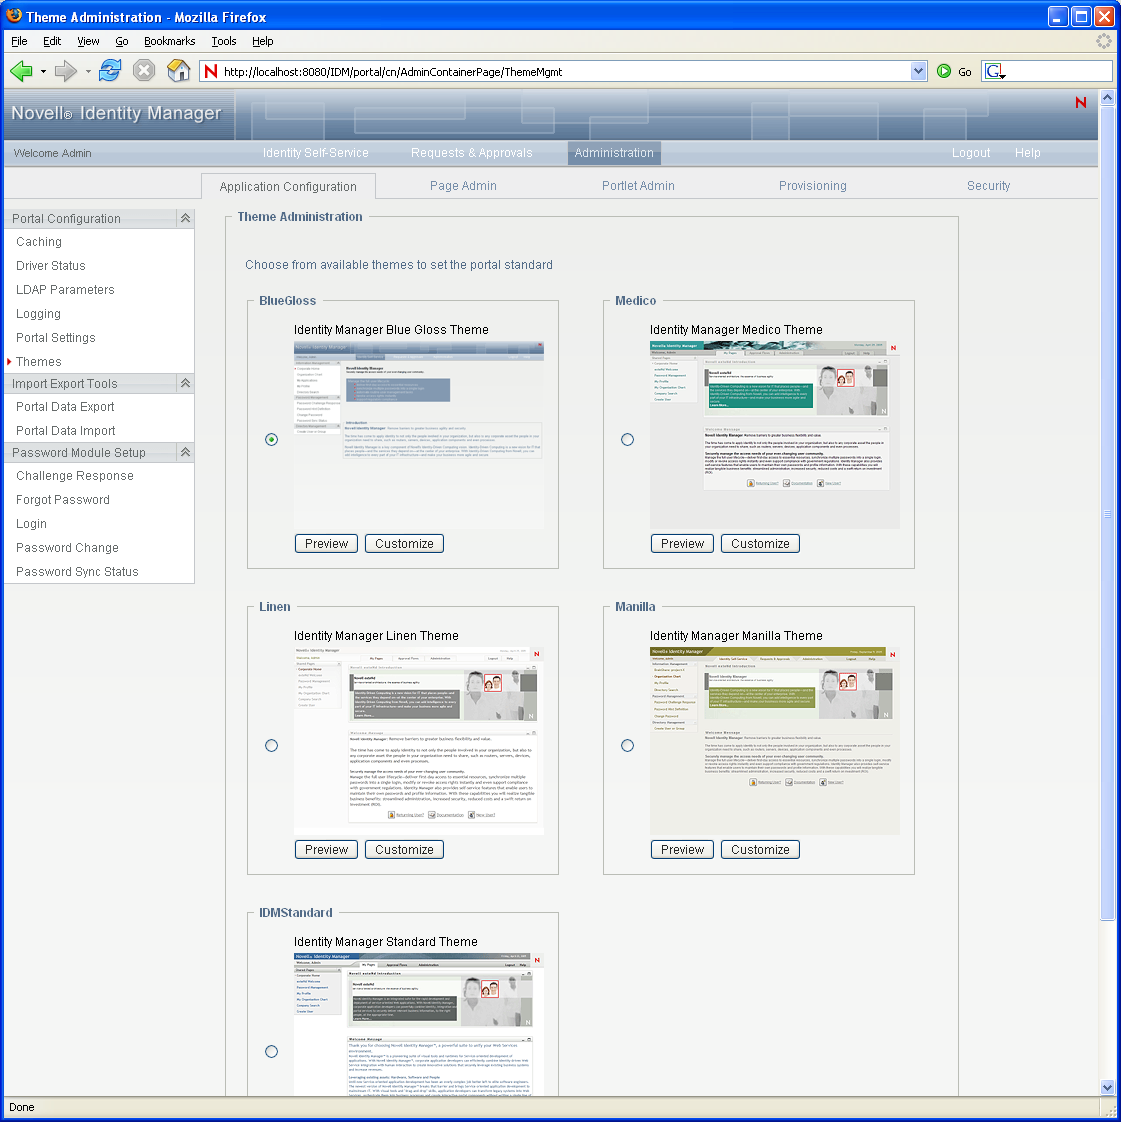Collapse the Portal Configuration section
The height and width of the screenshot is (1122, 1121).
(185, 218)
